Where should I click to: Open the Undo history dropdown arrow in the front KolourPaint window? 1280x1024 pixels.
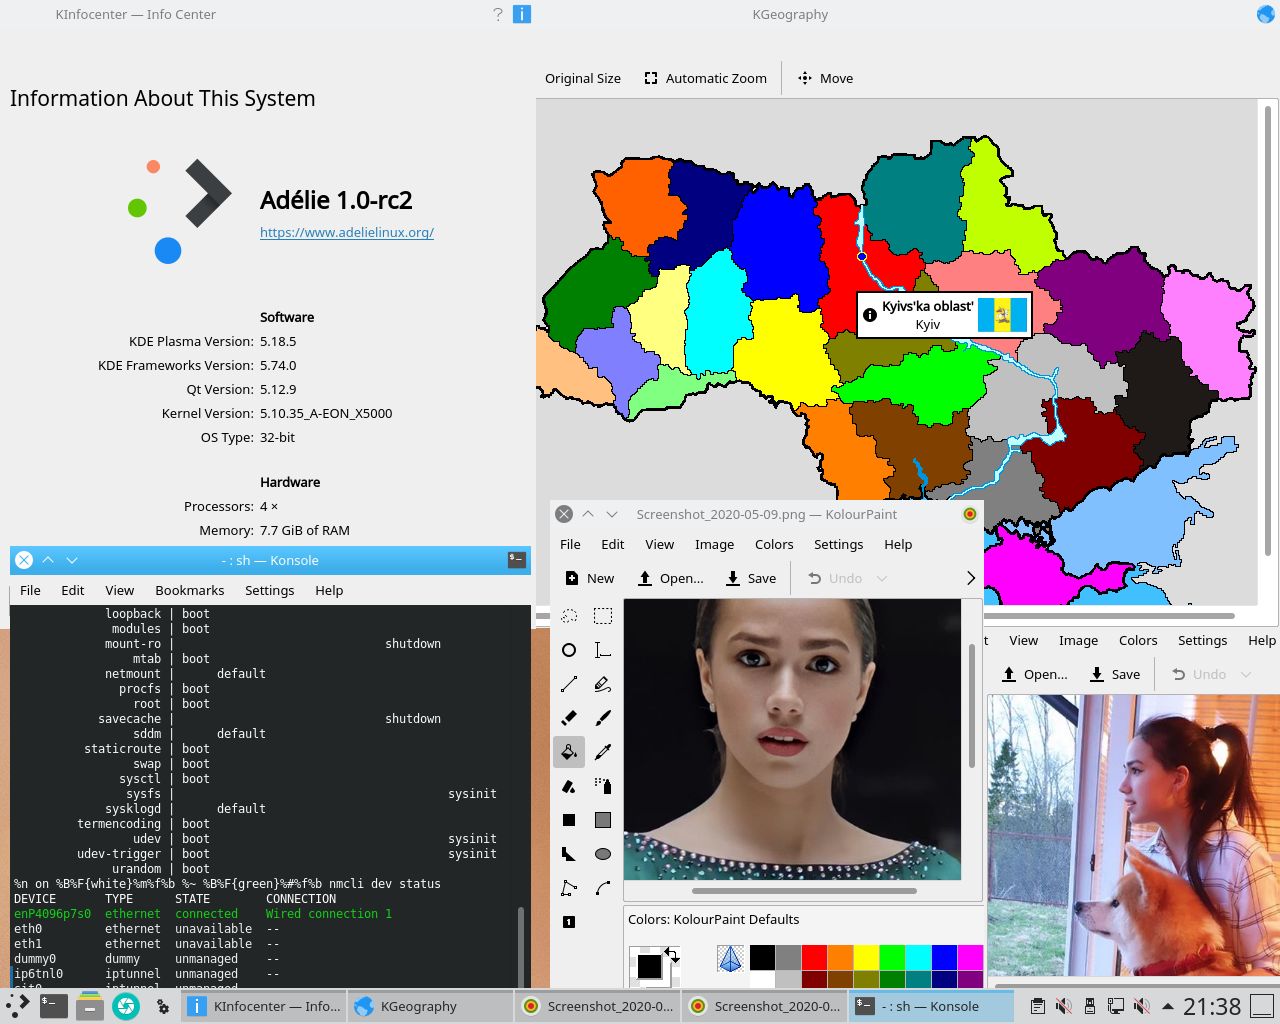pyautogui.click(x=881, y=578)
